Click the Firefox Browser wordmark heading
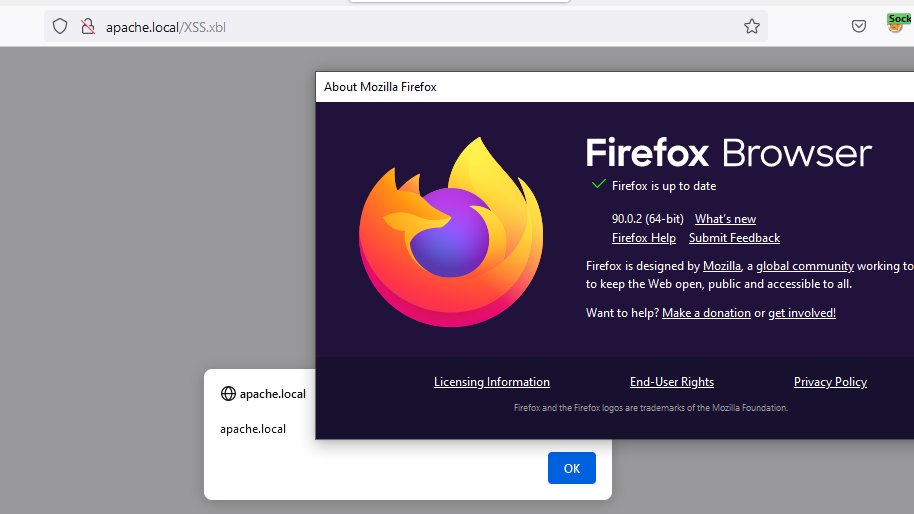Viewport: 914px width, 514px height. tap(729, 153)
